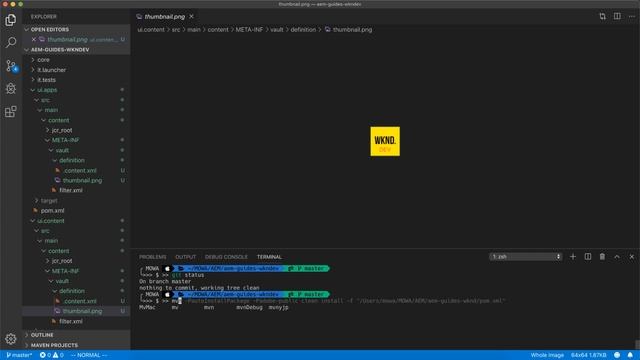Close thumbnail.png in Open Editors list
The width and height of the screenshot is (640, 360).
point(34,40)
